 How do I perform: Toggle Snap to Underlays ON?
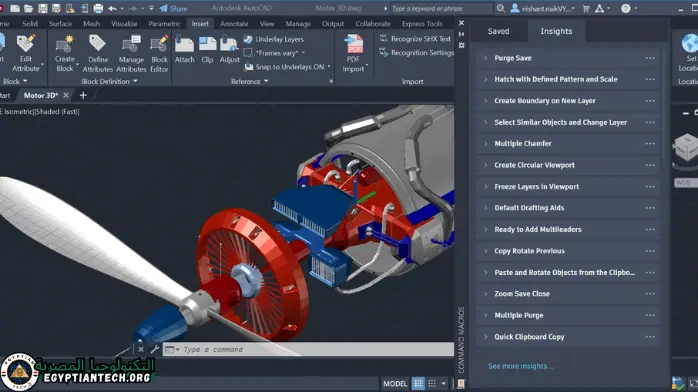tap(284, 67)
